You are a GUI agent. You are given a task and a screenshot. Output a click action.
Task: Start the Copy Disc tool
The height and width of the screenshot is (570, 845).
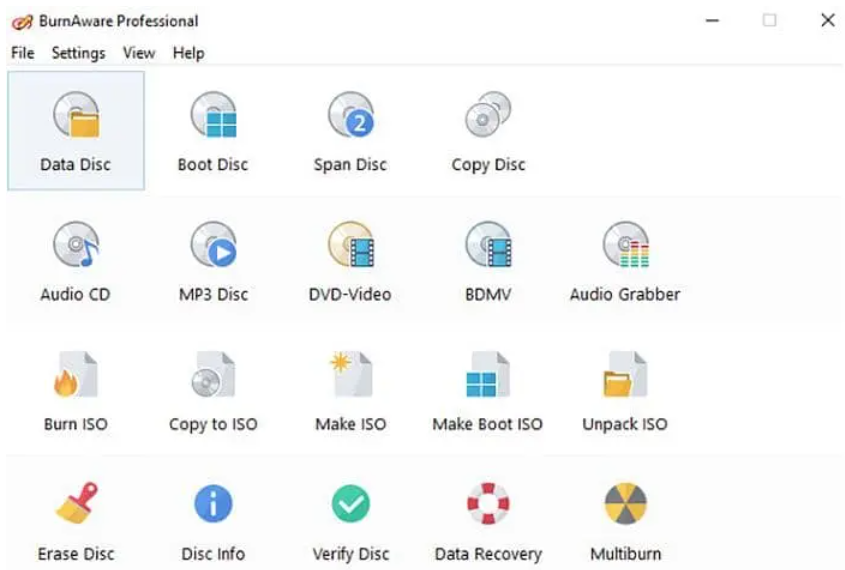[488, 130]
